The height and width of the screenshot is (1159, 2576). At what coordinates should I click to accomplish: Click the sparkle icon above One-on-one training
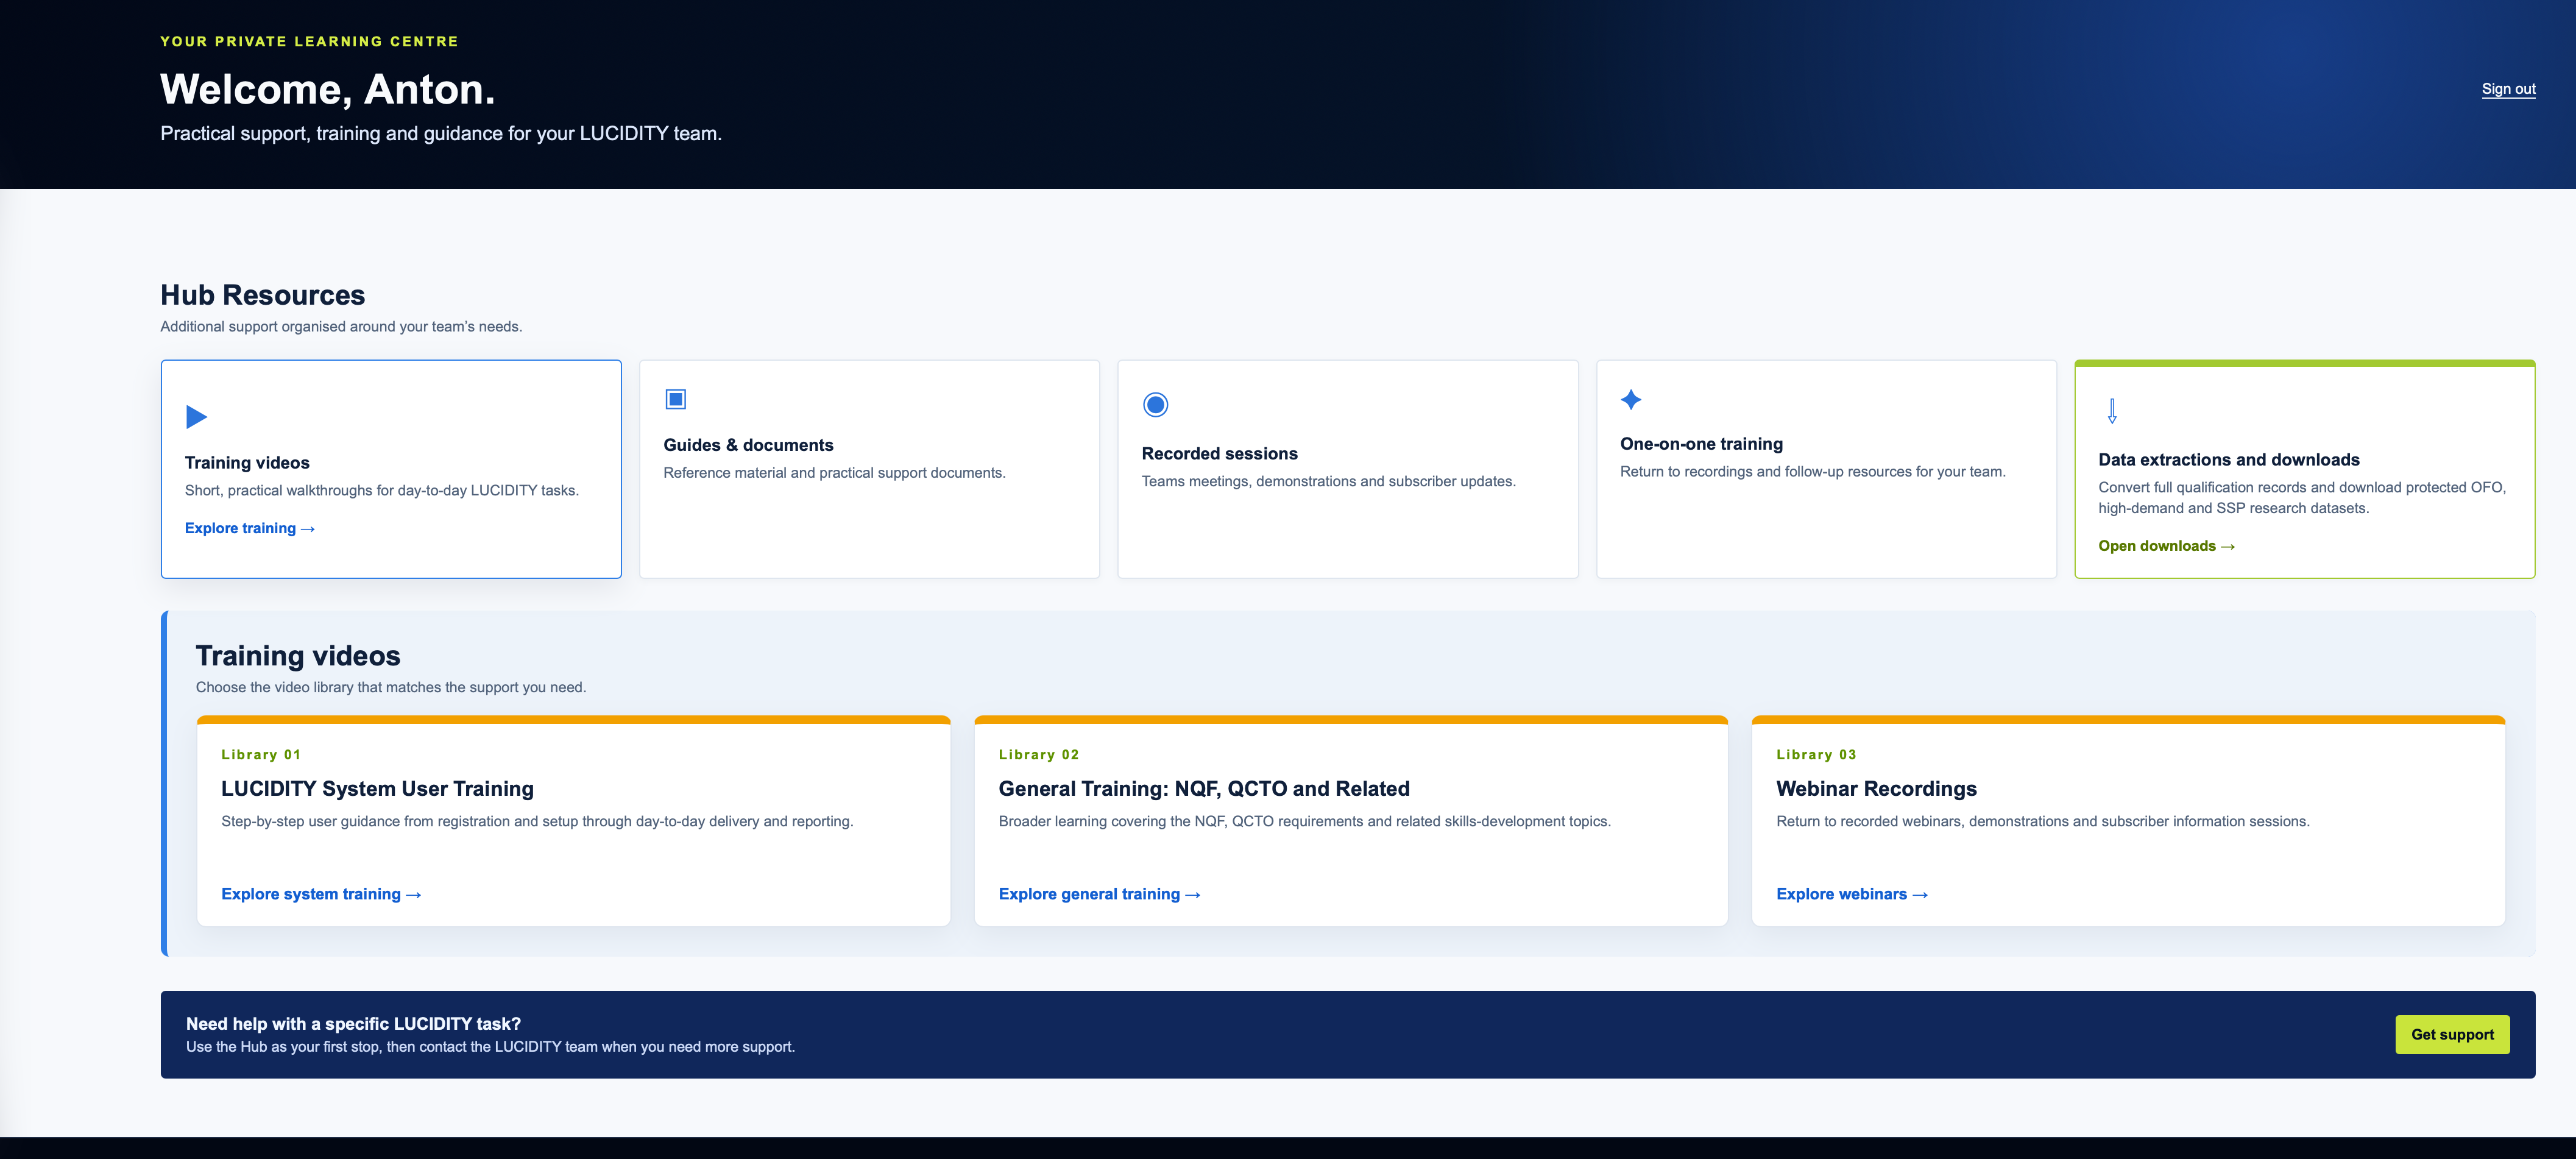1631,400
